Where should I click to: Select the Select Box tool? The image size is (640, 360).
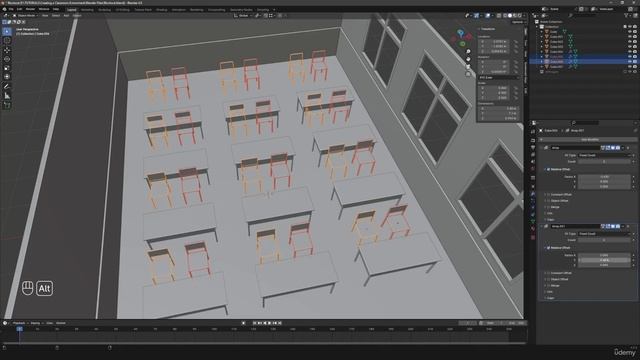click(7, 31)
